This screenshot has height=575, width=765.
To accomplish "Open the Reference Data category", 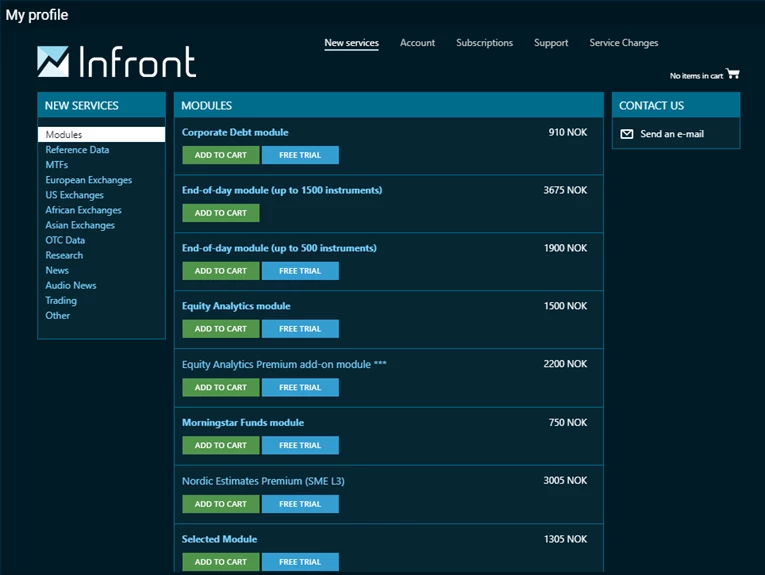I will [77, 150].
